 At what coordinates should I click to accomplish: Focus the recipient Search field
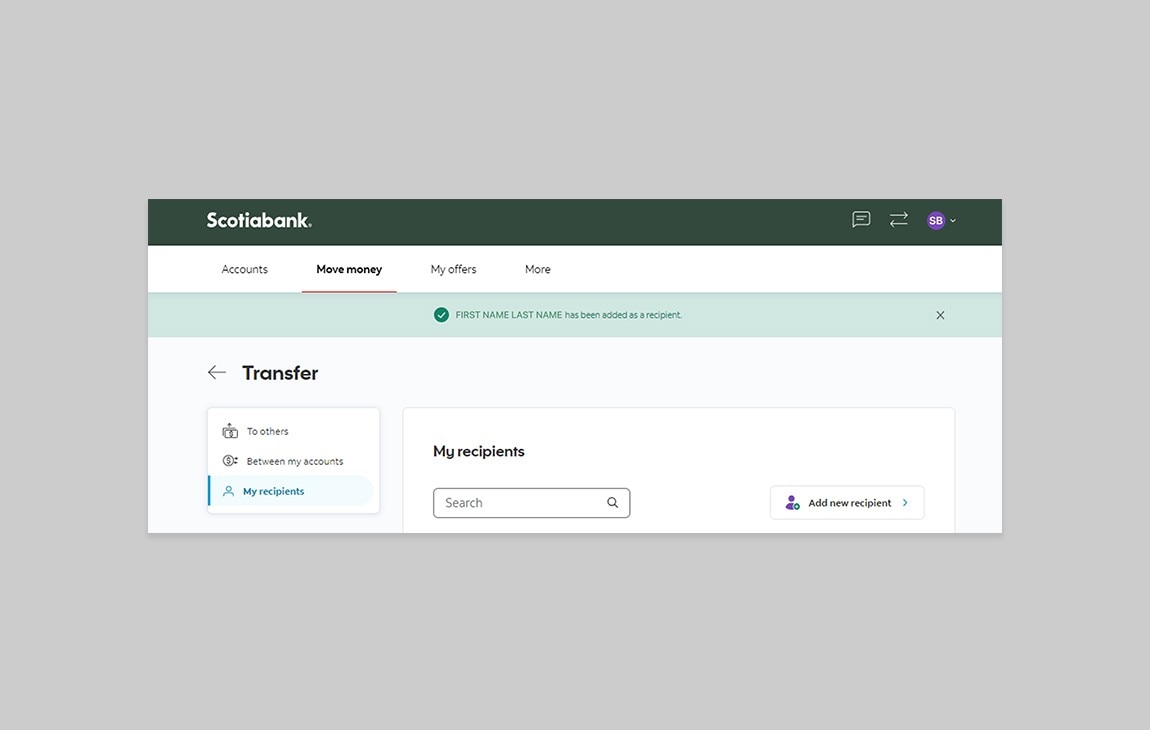[x=531, y=503]
